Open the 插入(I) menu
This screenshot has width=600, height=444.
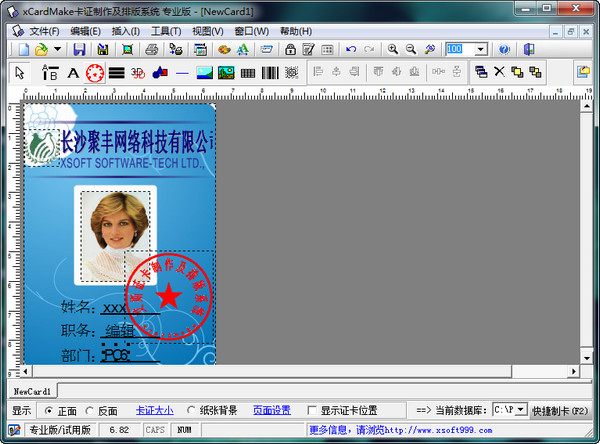126,31
